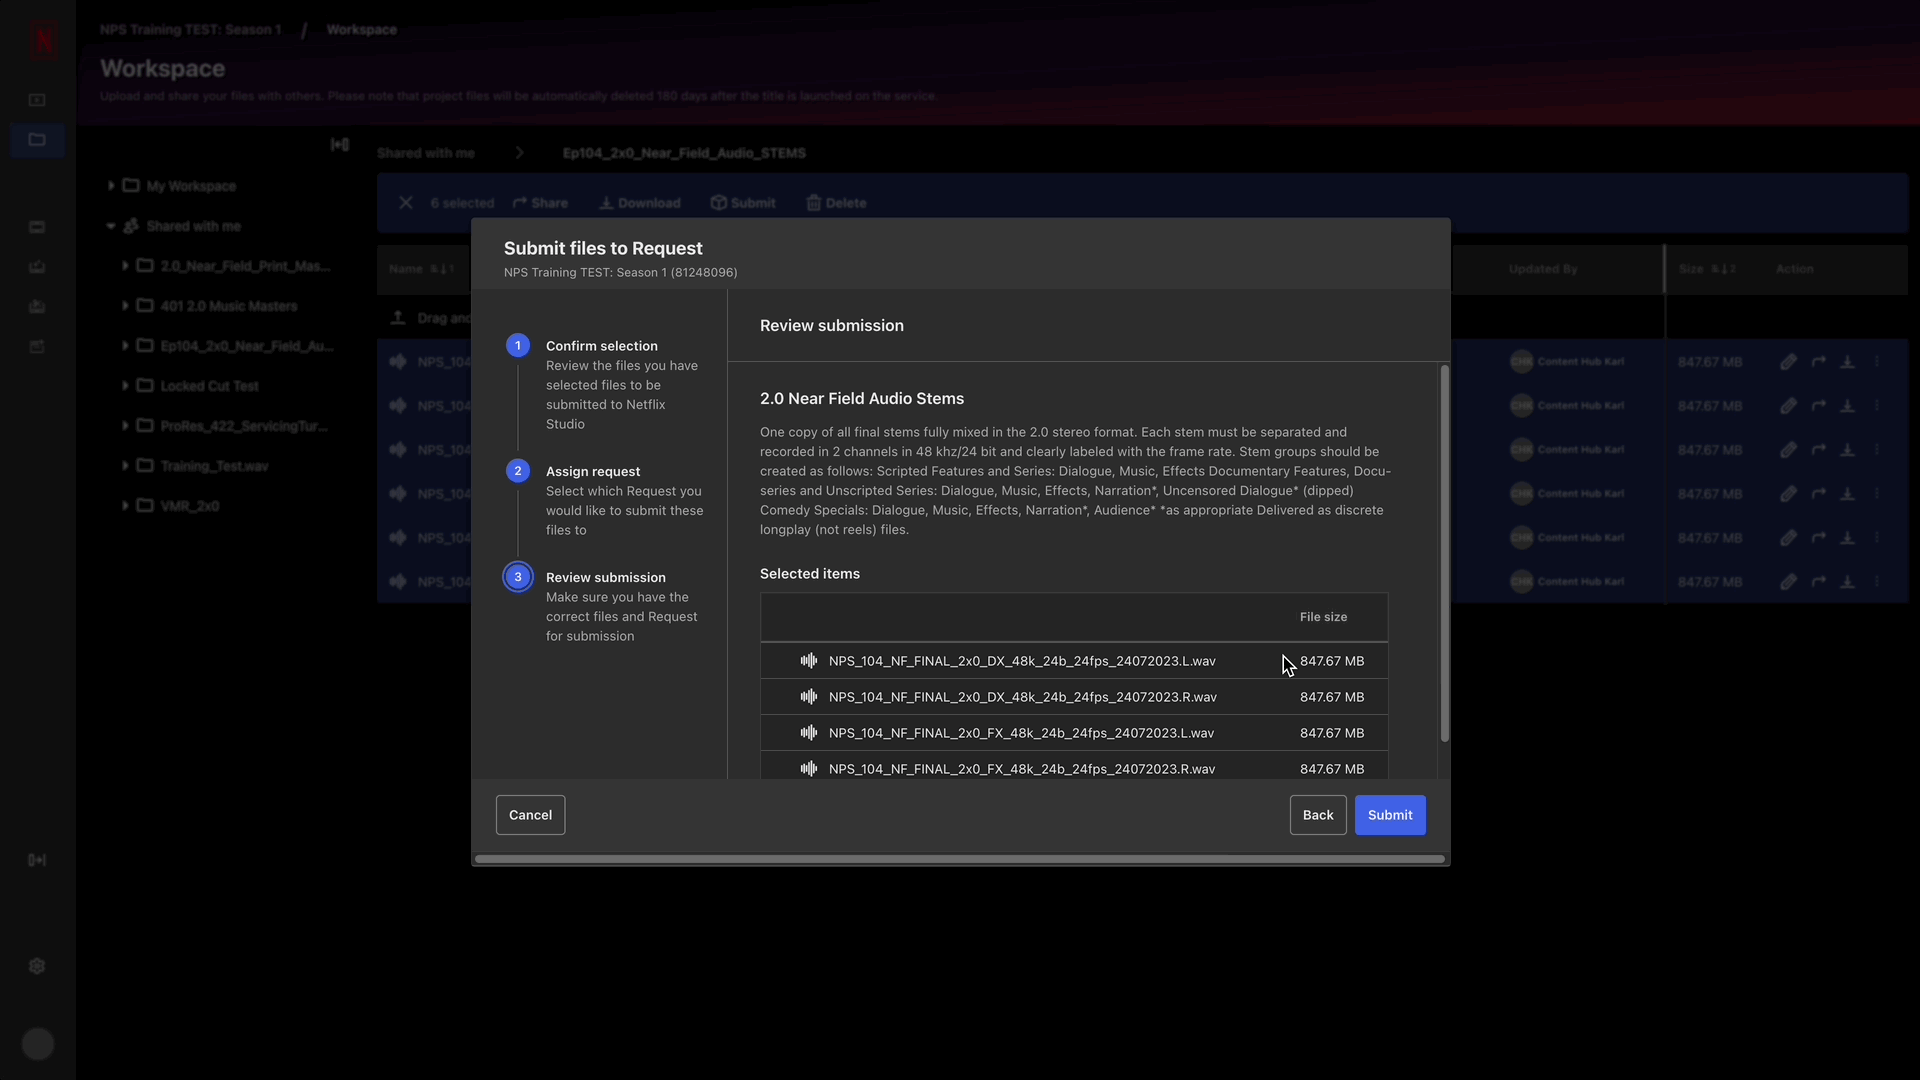Screen dimensions: 1920x1080
Task: Click the upload icon in the drag-and-drop row
Action: point(398,318)
